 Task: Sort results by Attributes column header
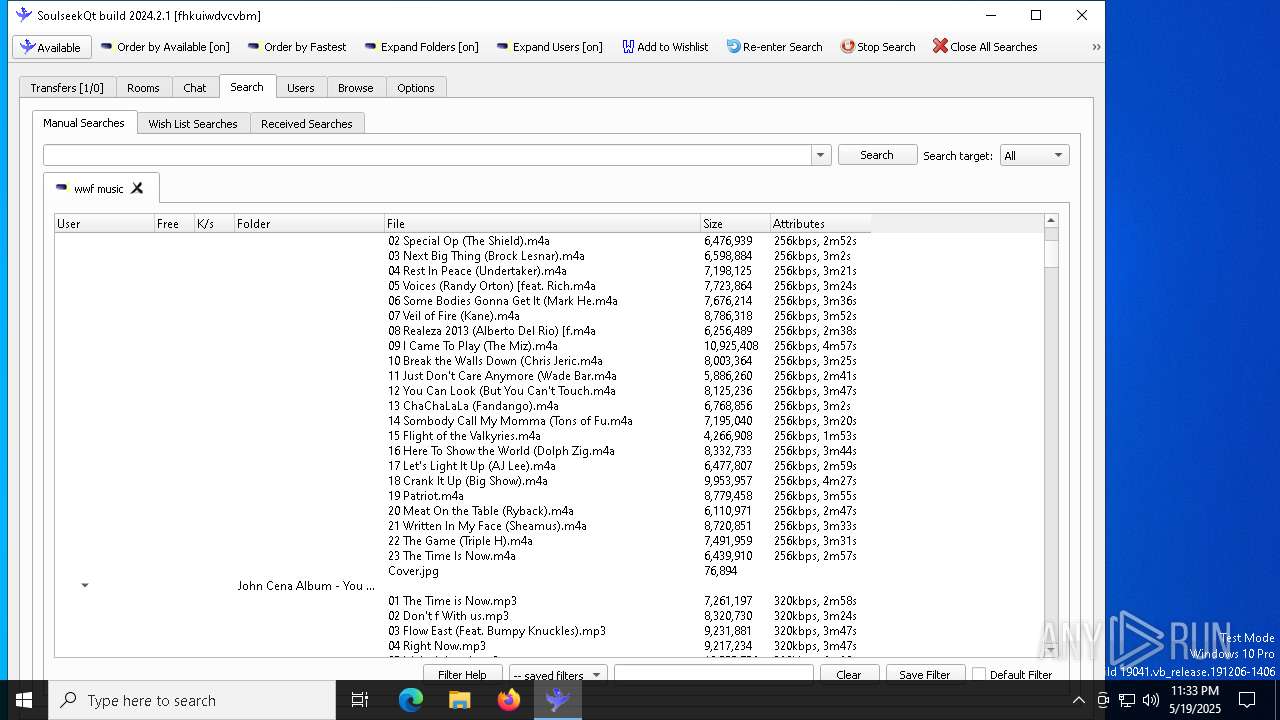pyautogui.click(x=820, y=224)
